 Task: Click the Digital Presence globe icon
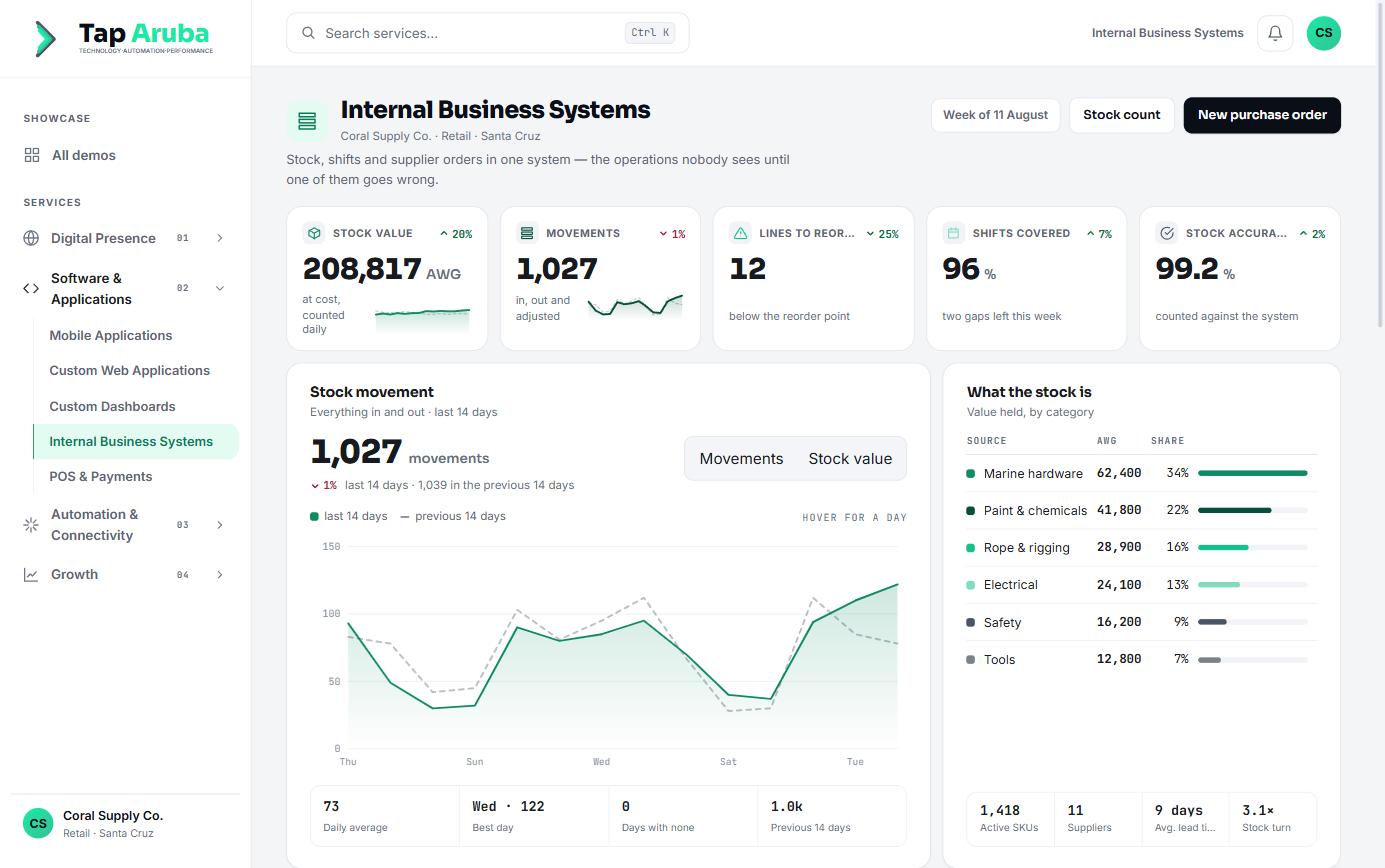pyautogui.click(x=31, y=238)
